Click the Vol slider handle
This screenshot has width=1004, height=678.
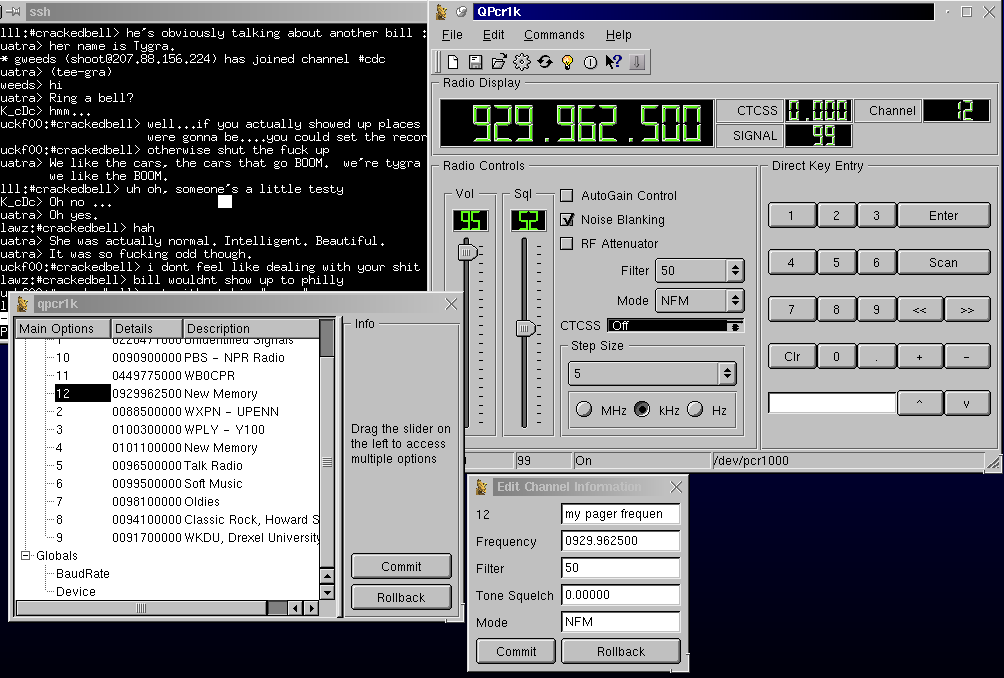tap(466, 253)
